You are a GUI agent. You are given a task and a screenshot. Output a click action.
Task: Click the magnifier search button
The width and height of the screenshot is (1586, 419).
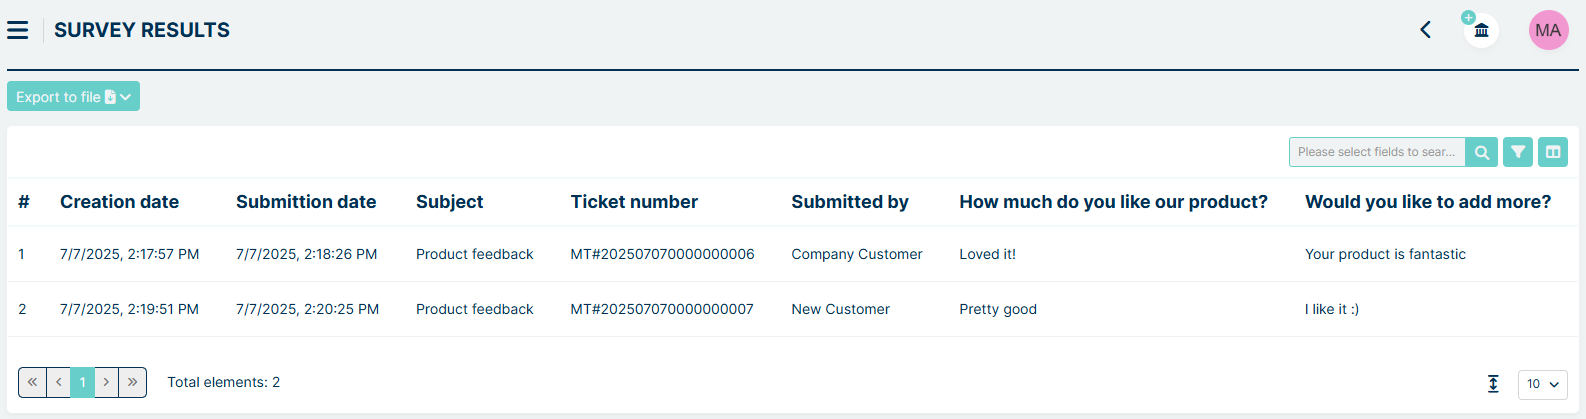(1482, 152)
